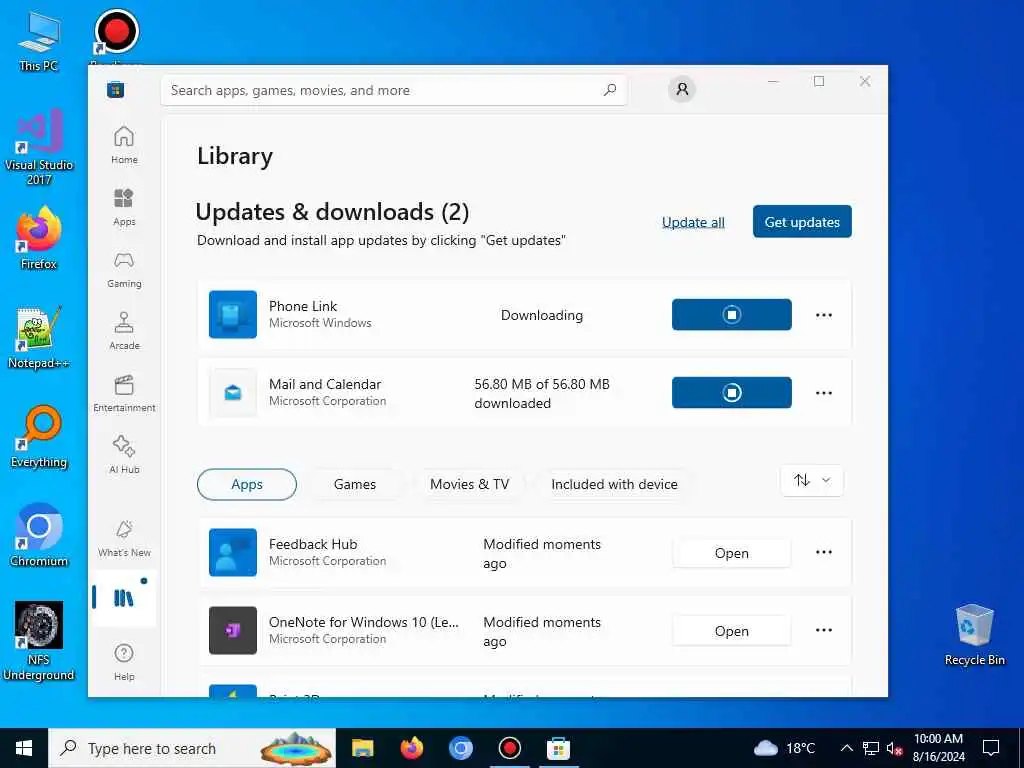
Task: Open the Gaming section
Action: coord(124,269)
